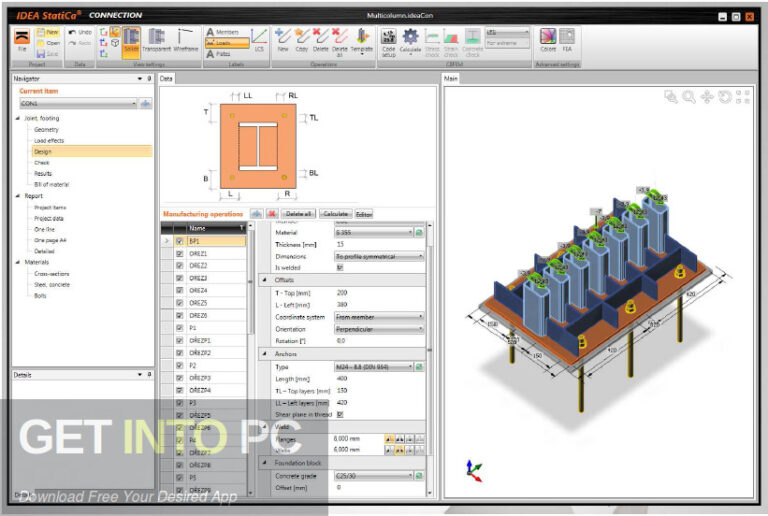Show Member labels

tap(223, 32)
